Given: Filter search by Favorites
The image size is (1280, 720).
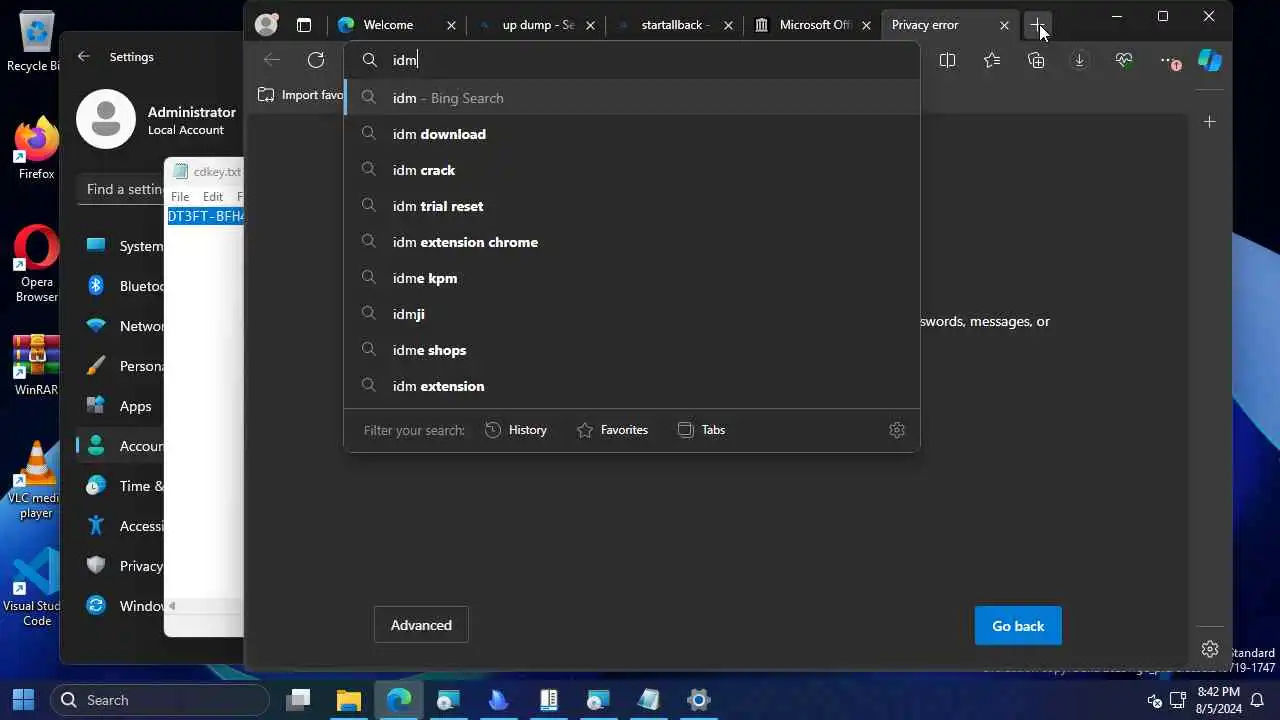Looking at the screenshot, I should click(613, 430).
